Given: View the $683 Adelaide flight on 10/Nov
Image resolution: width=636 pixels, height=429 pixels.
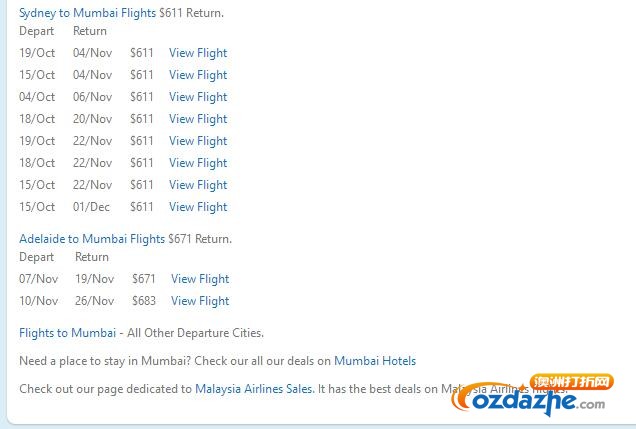Looking at the screenshot, I should (x=200, y=301).
